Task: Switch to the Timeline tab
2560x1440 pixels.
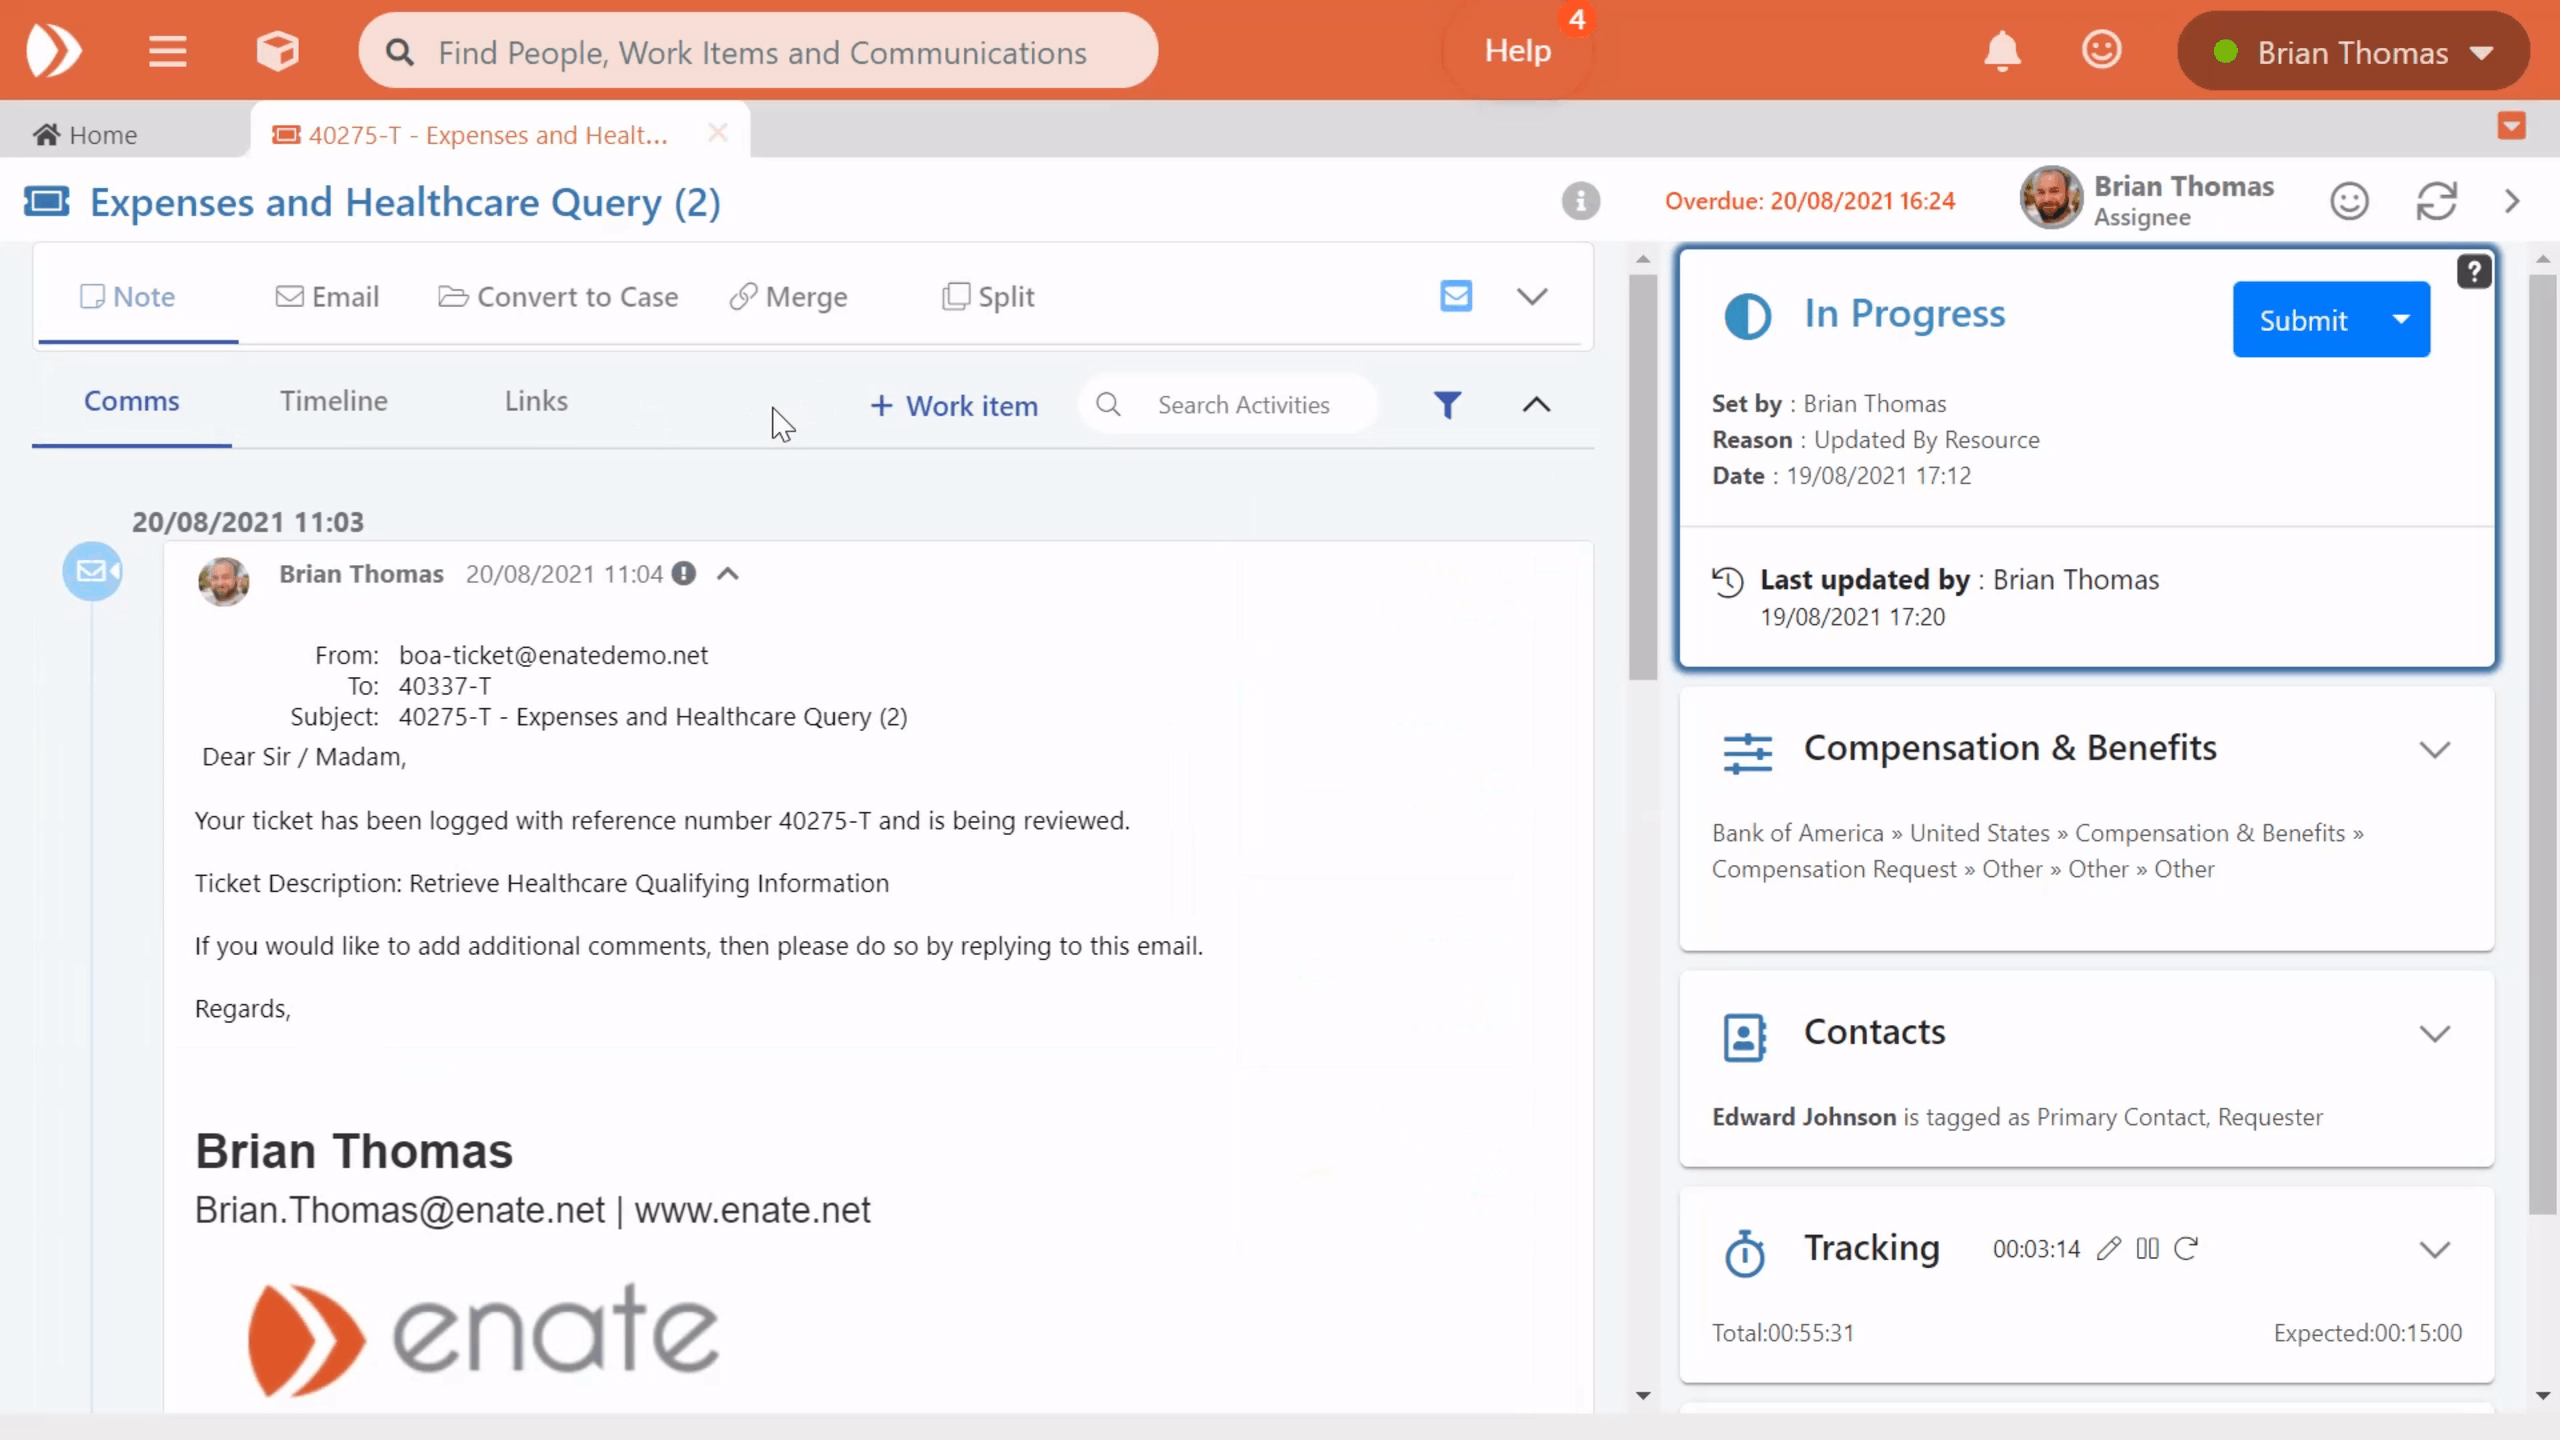Action: tap(333, 401)
